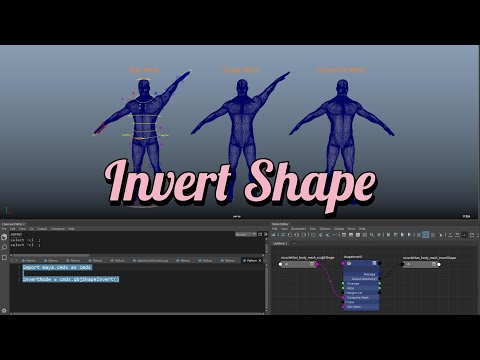This screenshot has height=360, width=480.
Task: Select the shapeInvert1 node title
Action: pyautogui.click(x=353, y=257)
